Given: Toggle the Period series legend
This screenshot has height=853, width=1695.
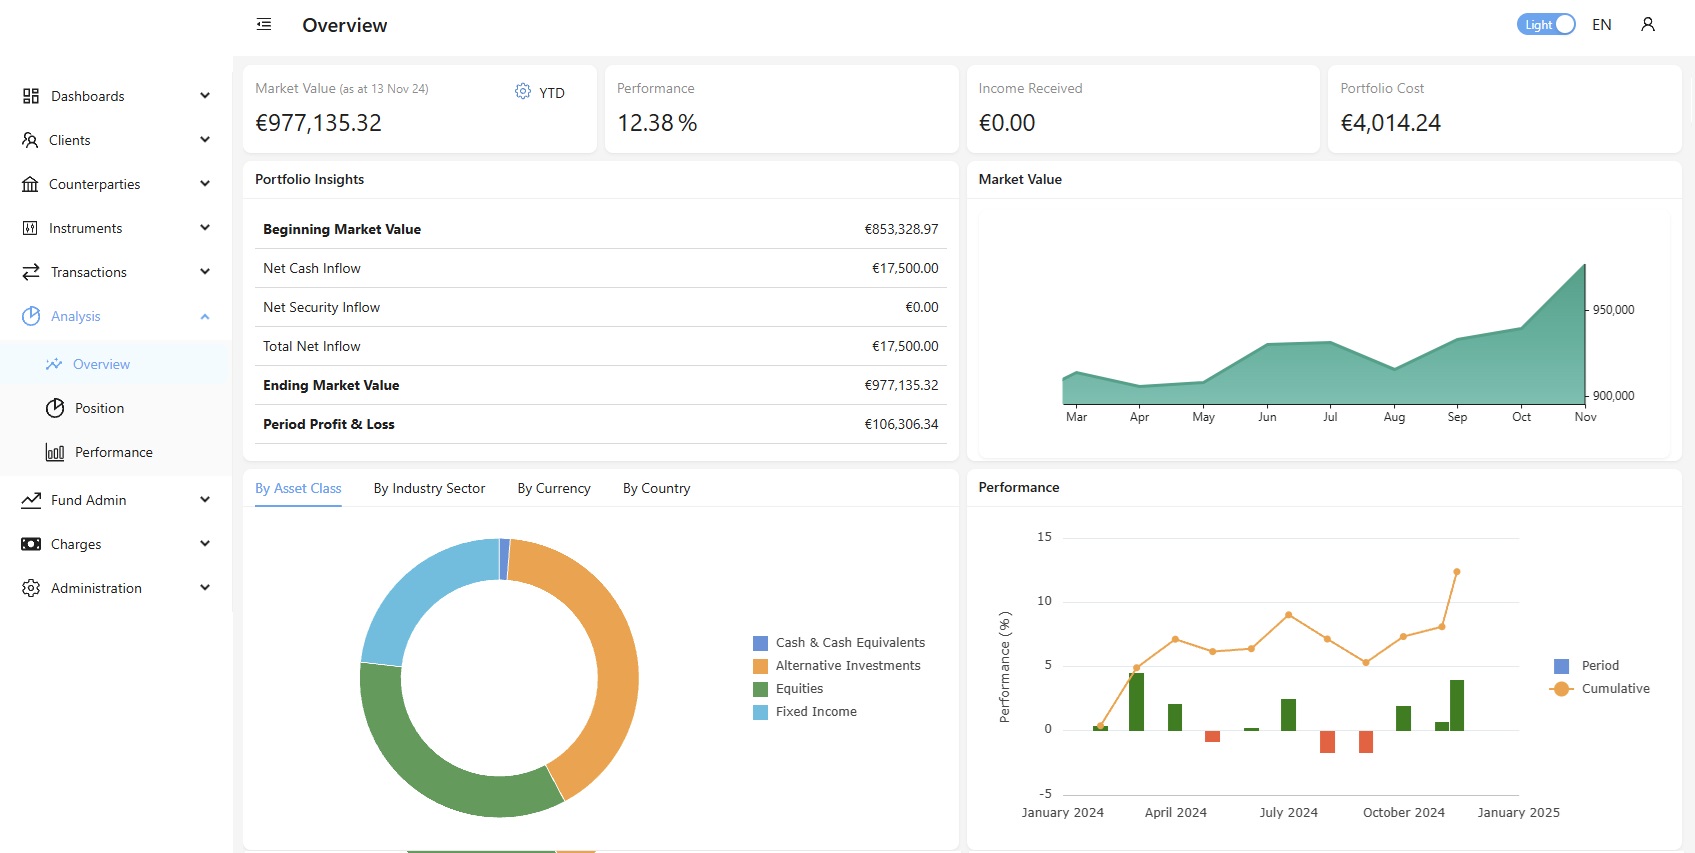Looking at the screenshot, I should (x=1586, y=666).
